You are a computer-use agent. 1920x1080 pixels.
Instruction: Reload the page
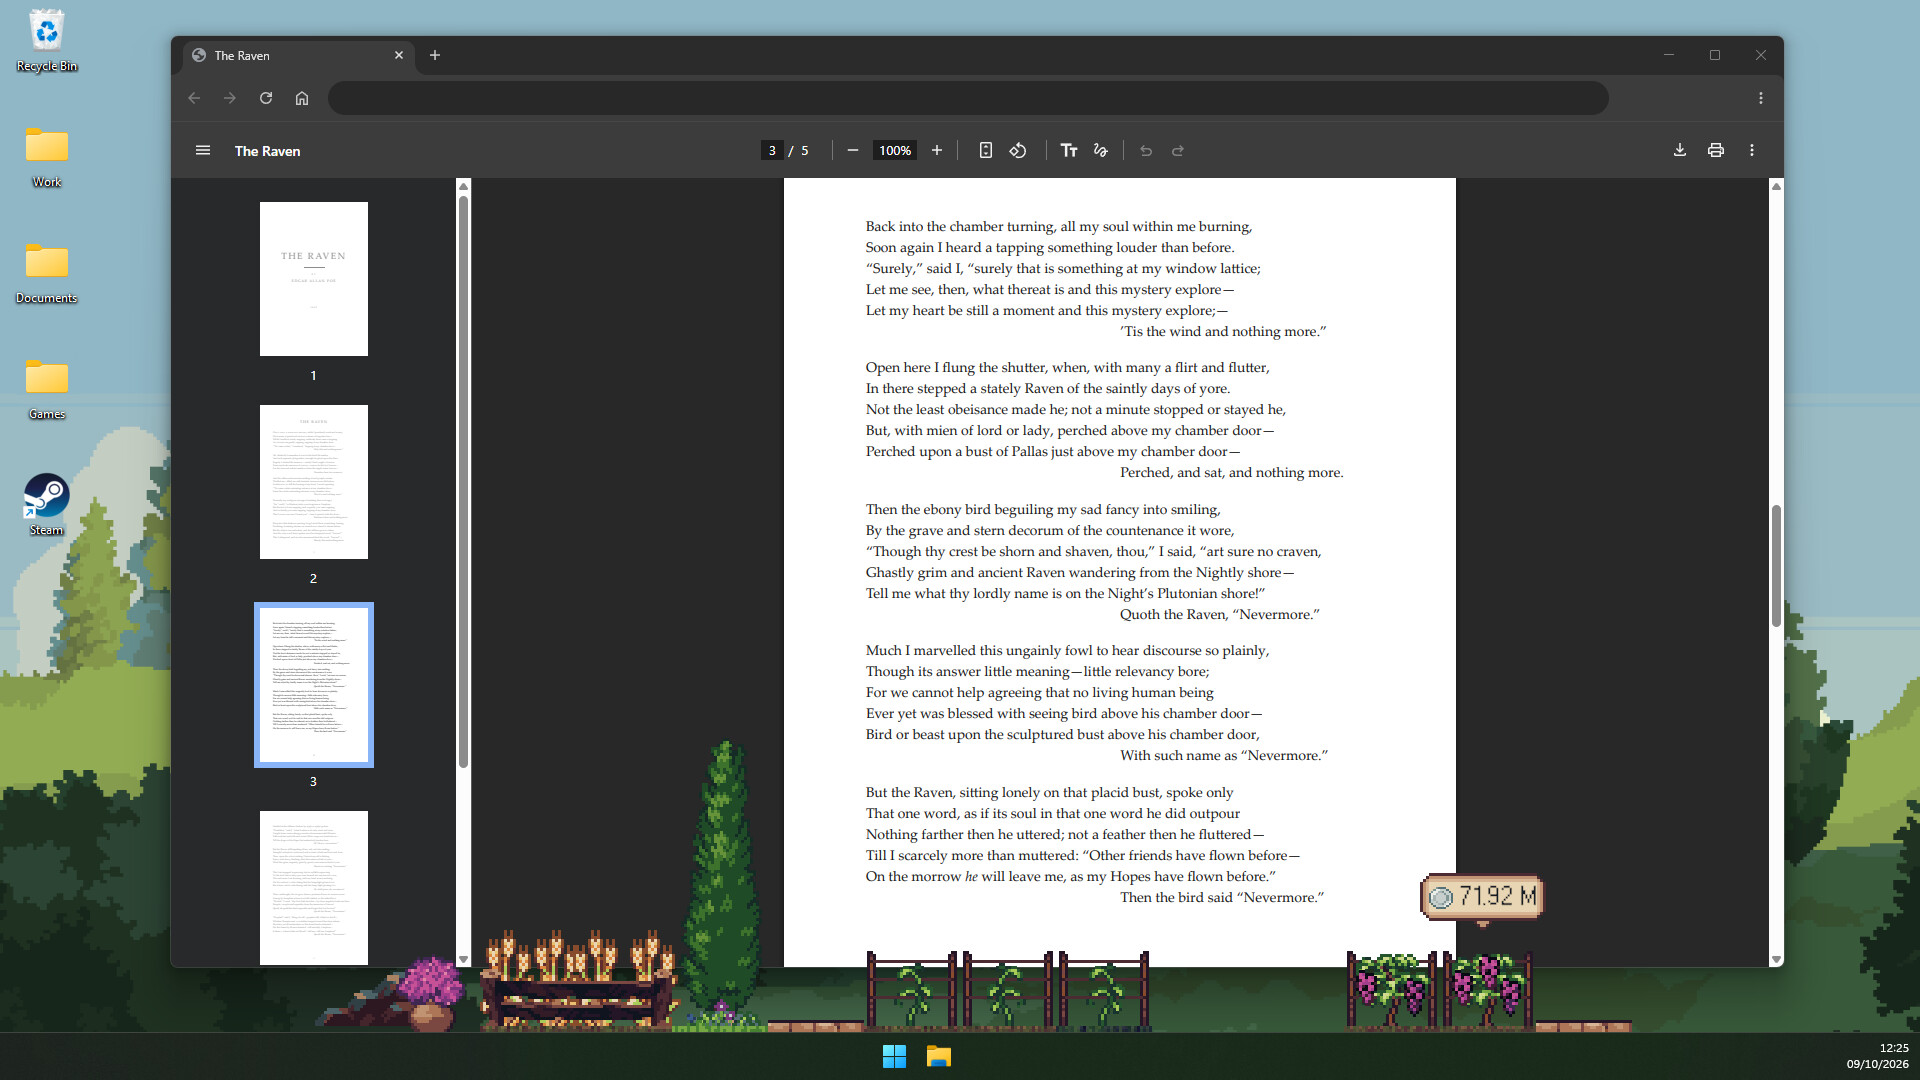pos(266,98)
